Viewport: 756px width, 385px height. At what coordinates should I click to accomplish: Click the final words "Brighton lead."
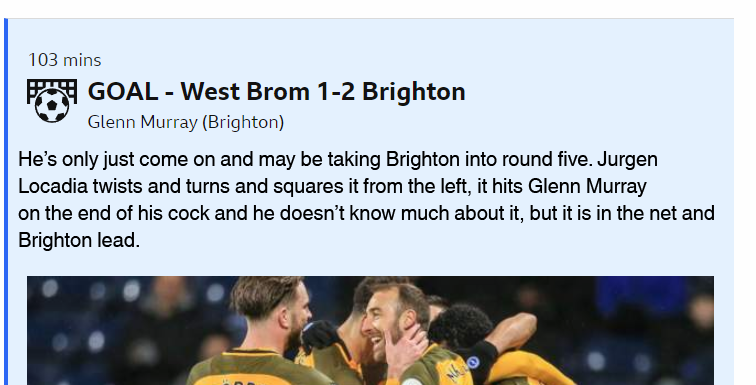(x=79, y=240)
